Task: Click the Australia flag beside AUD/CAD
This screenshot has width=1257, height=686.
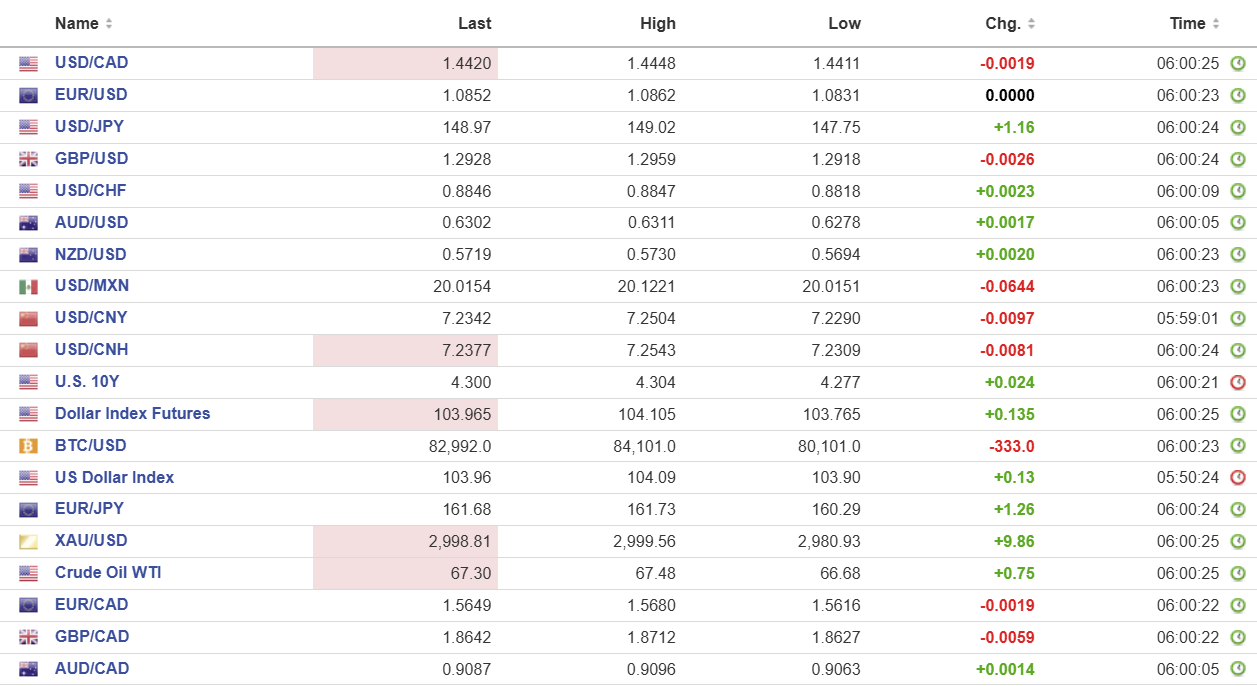Action: coord(28,669)
